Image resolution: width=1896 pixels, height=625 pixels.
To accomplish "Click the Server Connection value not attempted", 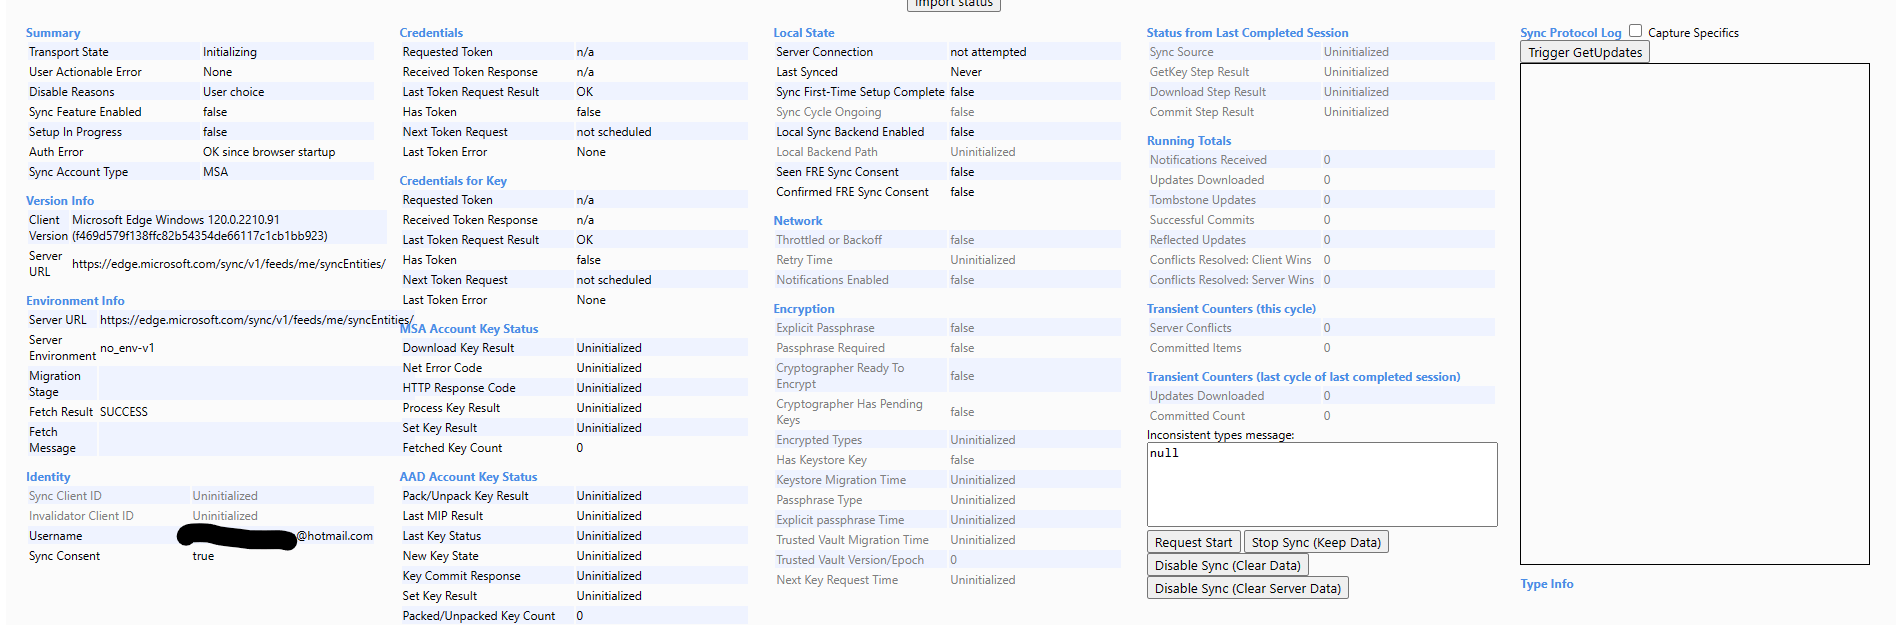I will point(988,52).
